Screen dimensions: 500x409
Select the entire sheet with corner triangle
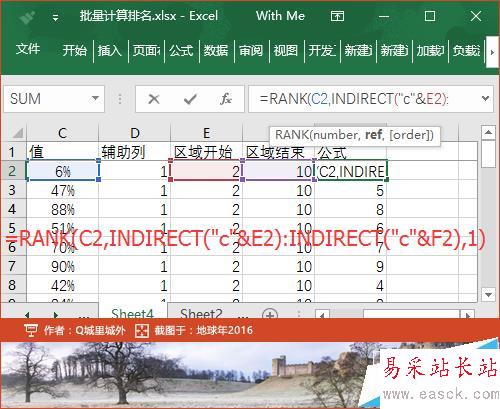click(x=18, y=133)
